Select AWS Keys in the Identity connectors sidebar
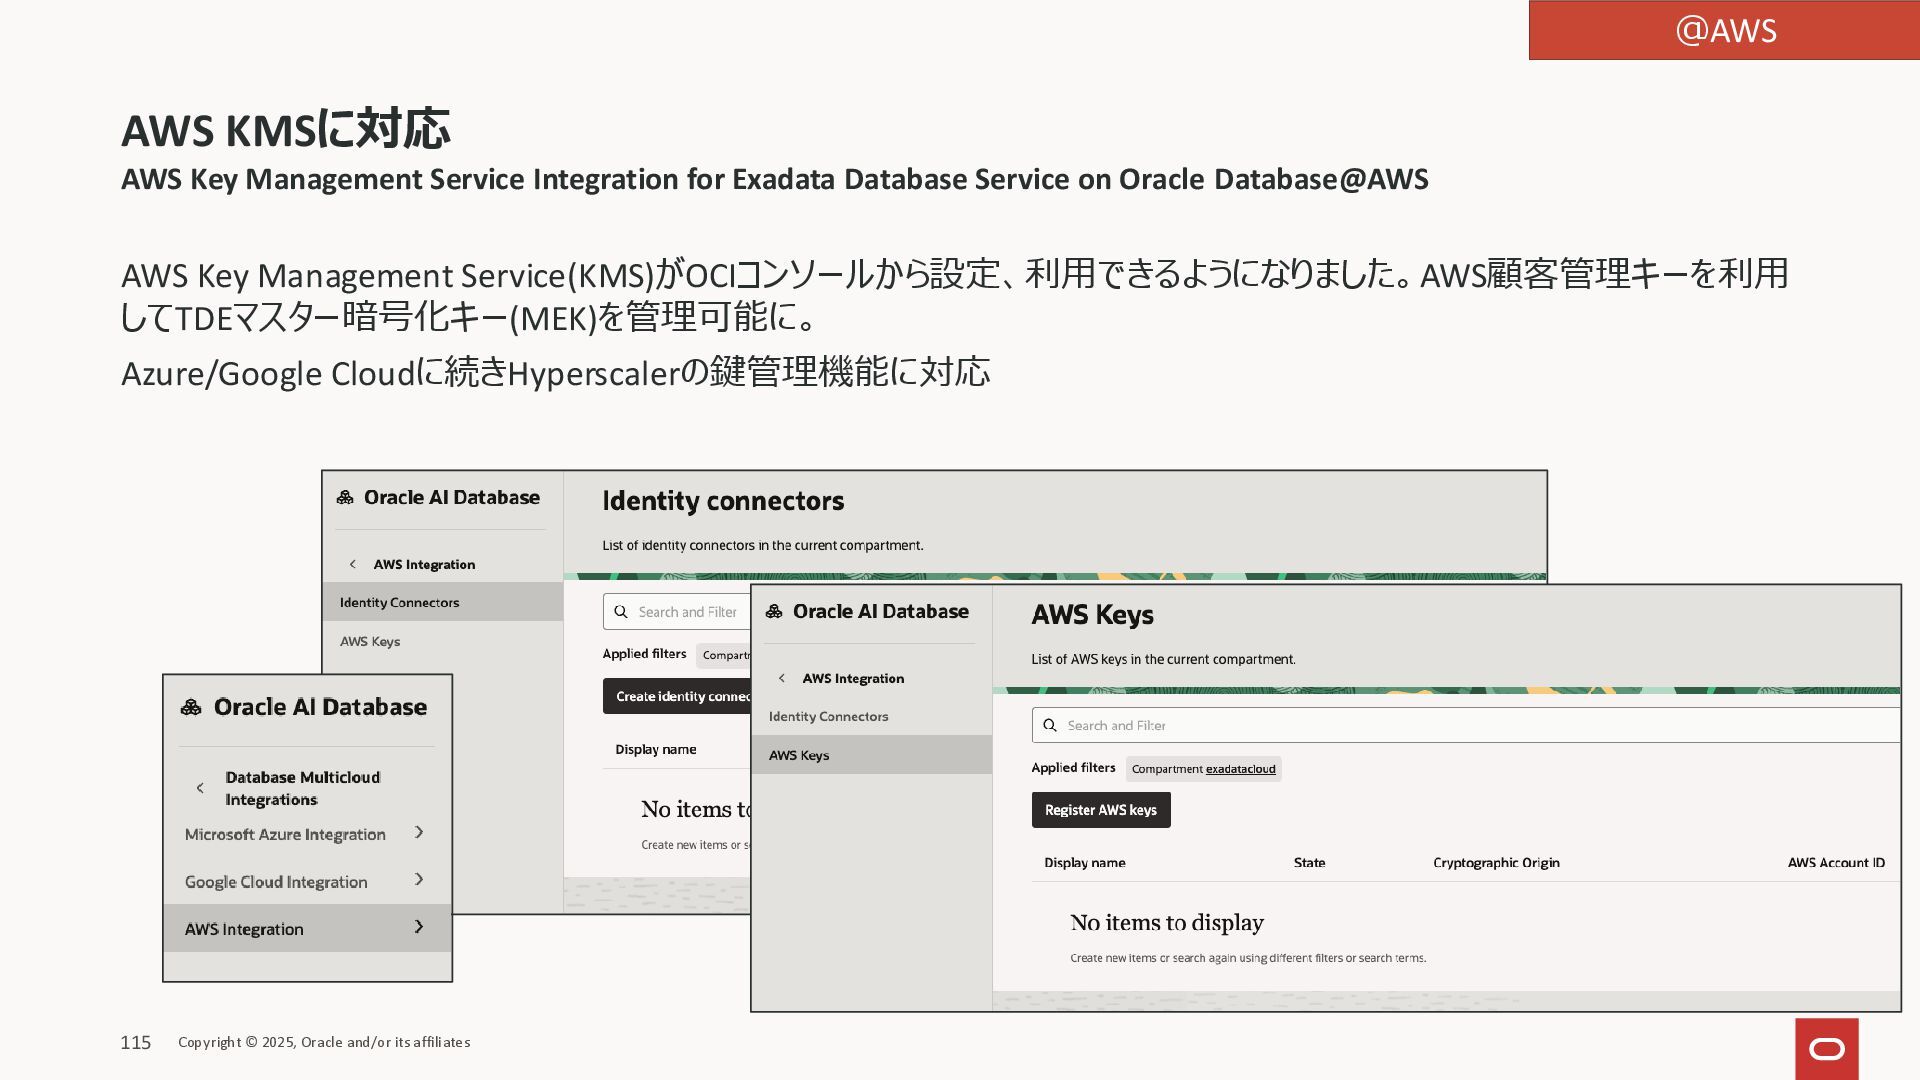Image resolution: width=1920 pixels, height=1080 pixels. (x=370, y=641)
